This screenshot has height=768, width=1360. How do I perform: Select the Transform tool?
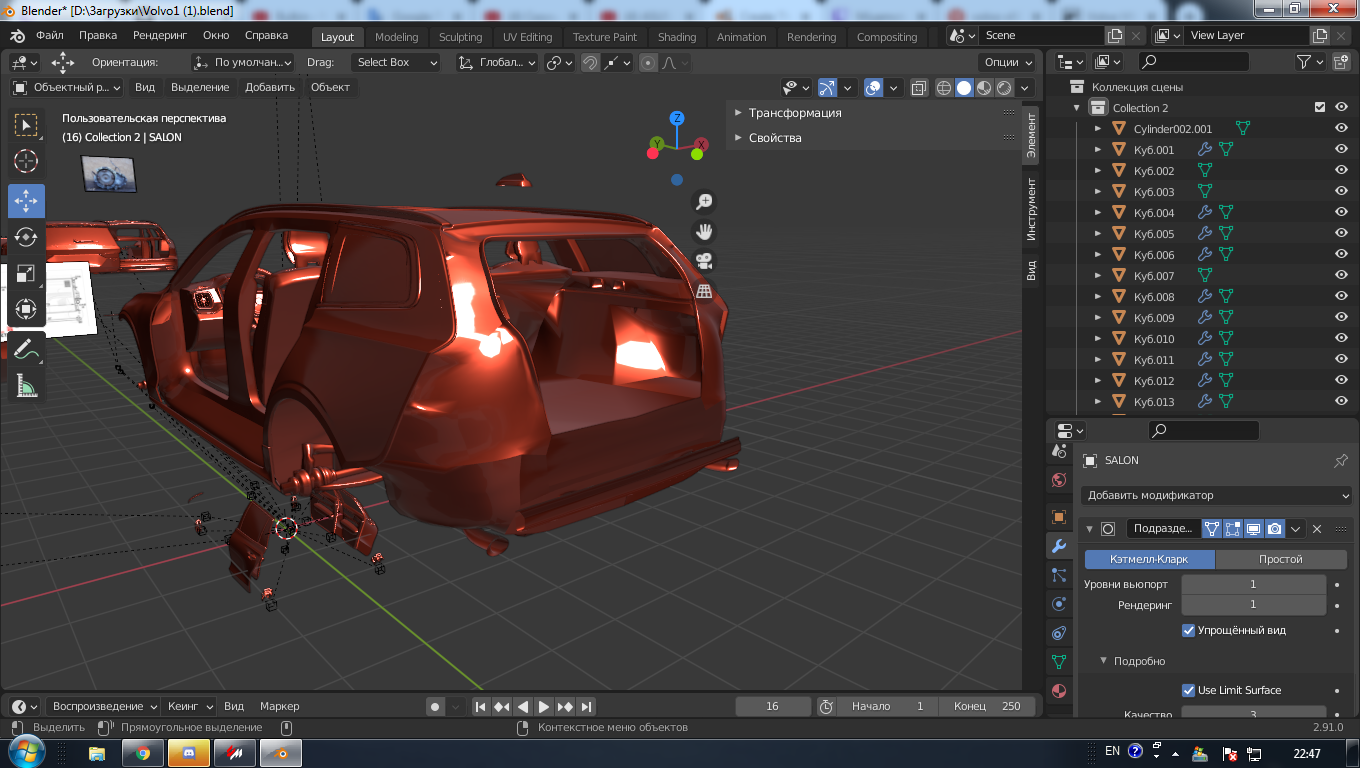26,309
